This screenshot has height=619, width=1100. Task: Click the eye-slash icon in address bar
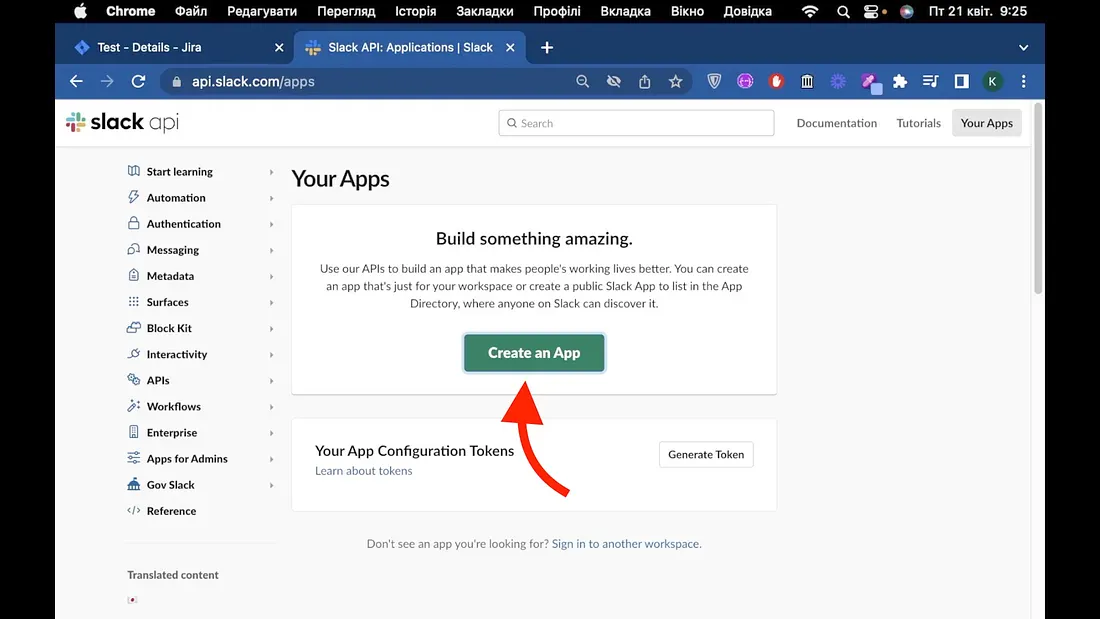(x=614, y=81)
